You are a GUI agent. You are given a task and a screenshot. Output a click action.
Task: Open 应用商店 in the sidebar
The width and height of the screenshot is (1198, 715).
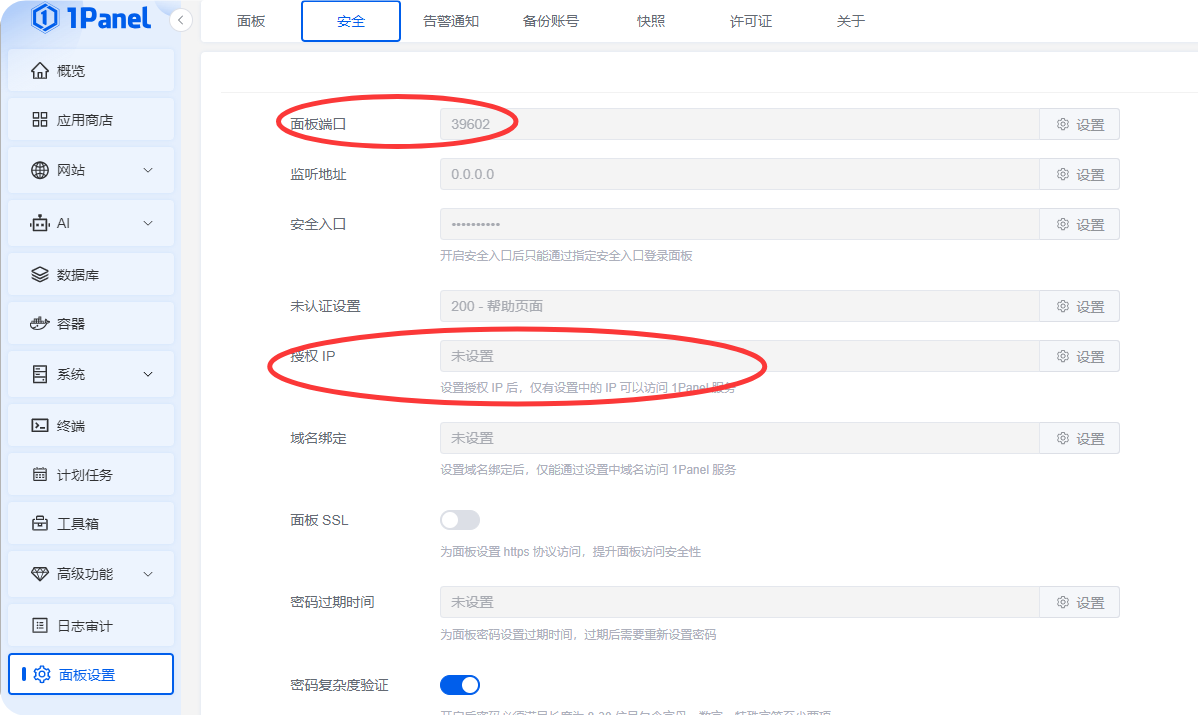[91, 120]
